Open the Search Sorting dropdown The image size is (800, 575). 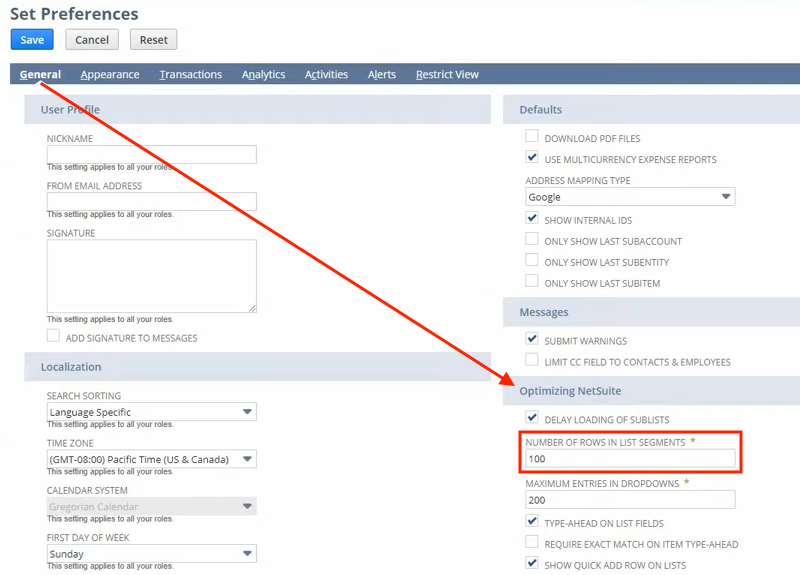(151, 412)
